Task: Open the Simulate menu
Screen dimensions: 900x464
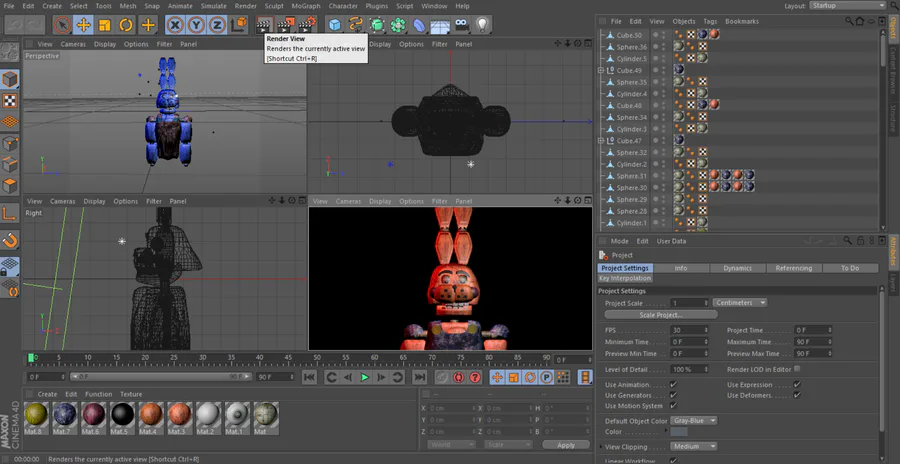Action: [x=214, y=6]
